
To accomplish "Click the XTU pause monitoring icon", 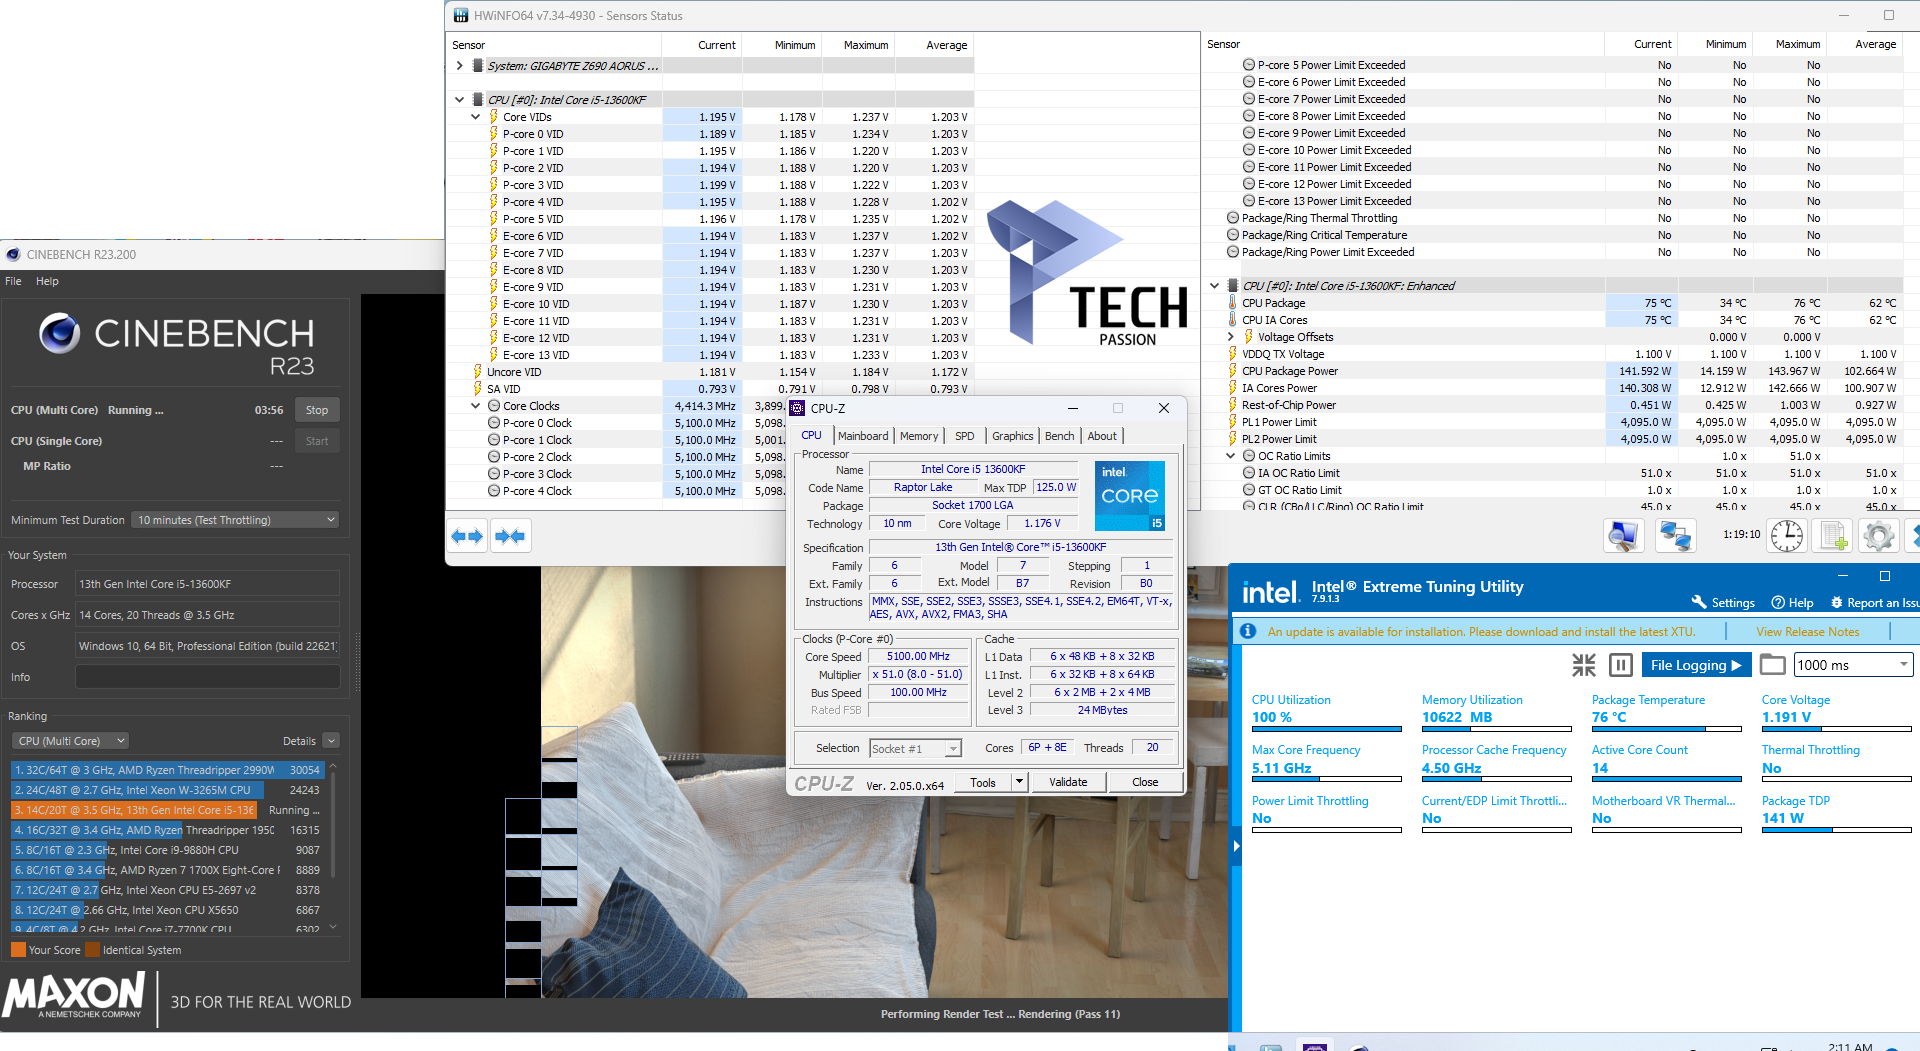I will coord(1621,665).
